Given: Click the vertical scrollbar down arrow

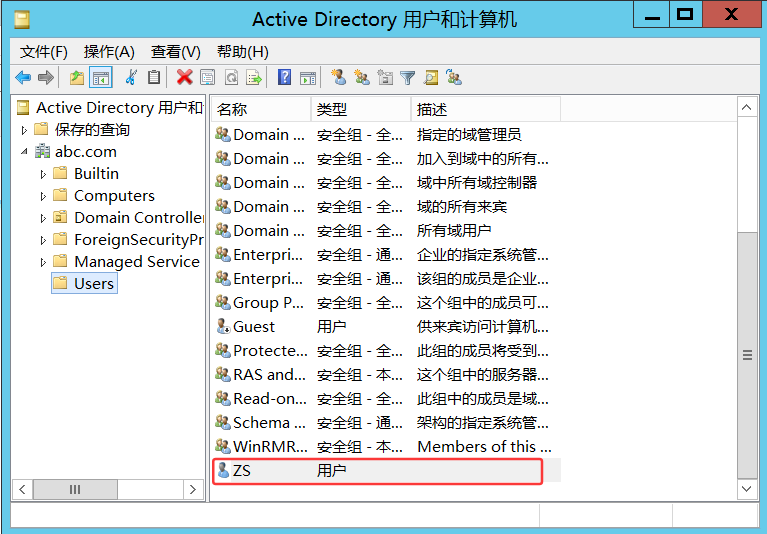Looking at the screenshot, I should click(746, 489).
